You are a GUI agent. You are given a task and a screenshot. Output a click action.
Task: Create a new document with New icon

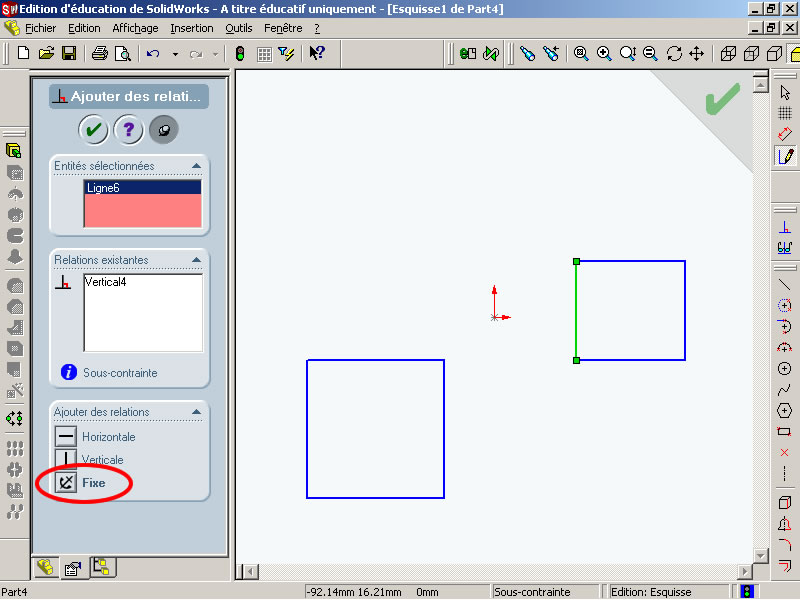(x=23, y=54)
